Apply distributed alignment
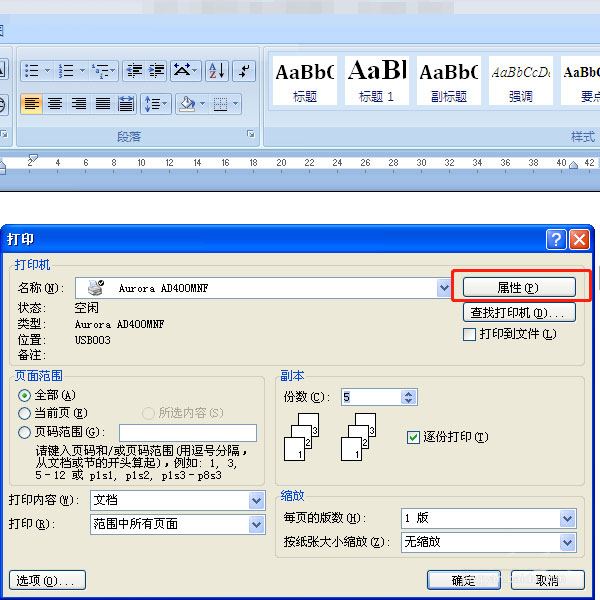 tap(126, 104)
